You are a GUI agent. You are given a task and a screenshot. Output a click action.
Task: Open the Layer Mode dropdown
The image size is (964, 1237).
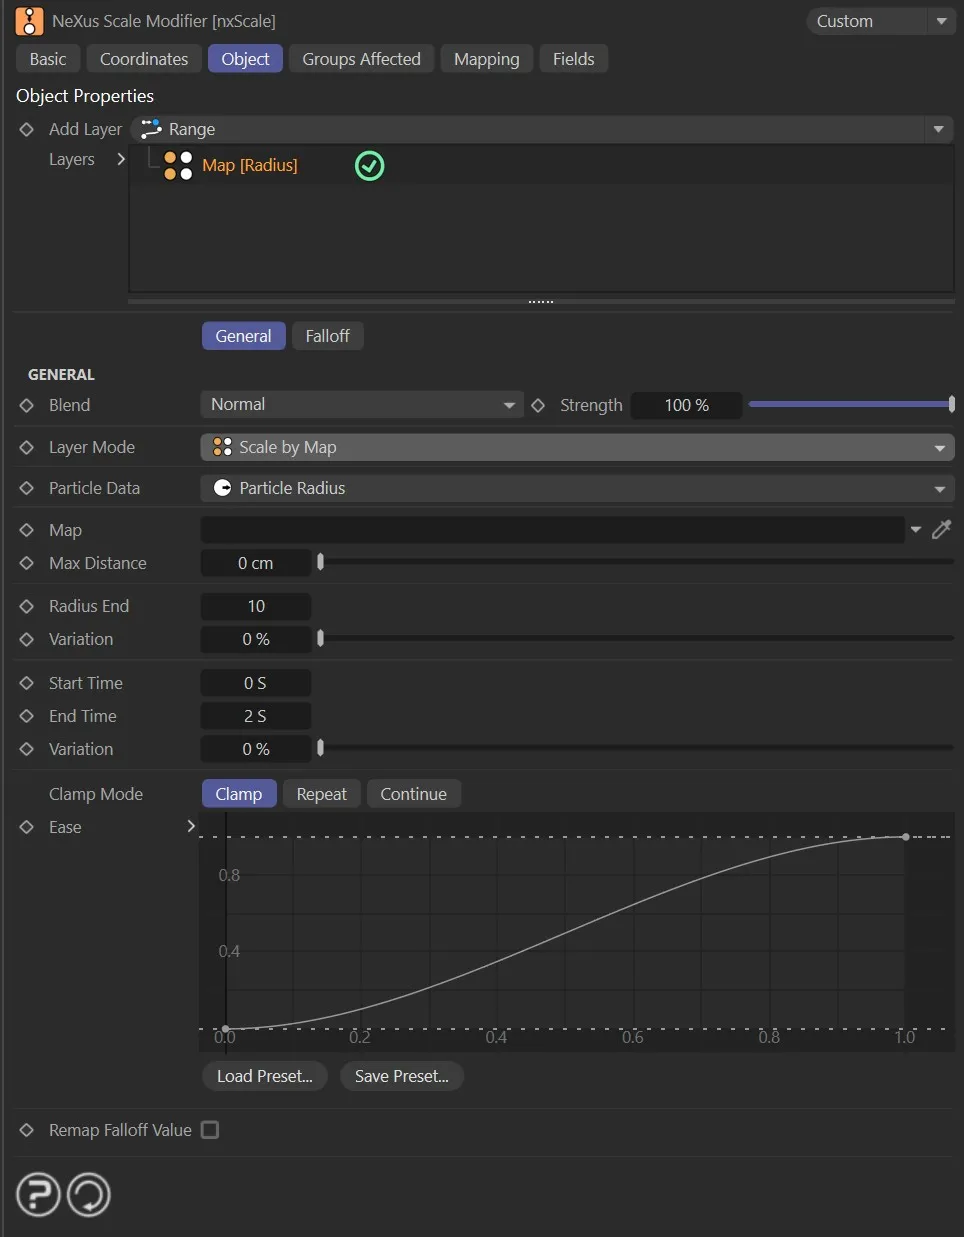(x=577, y=447)
